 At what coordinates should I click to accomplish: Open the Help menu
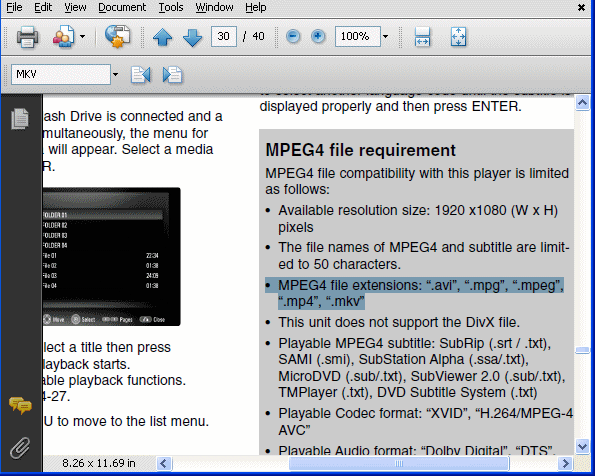point(255,7)
